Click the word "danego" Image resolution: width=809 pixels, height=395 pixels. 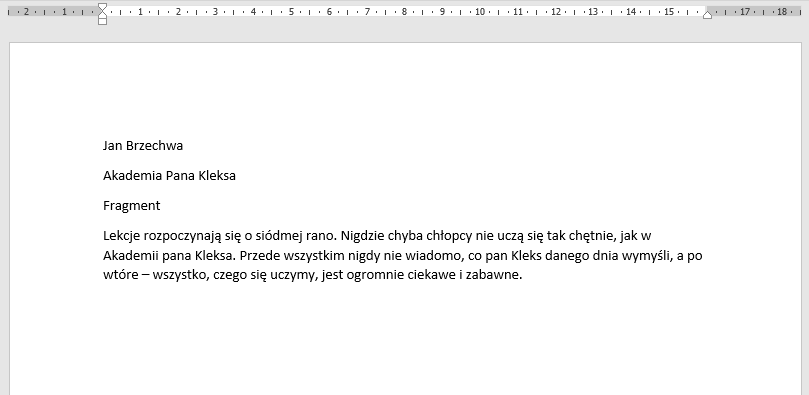click(567, 256)
